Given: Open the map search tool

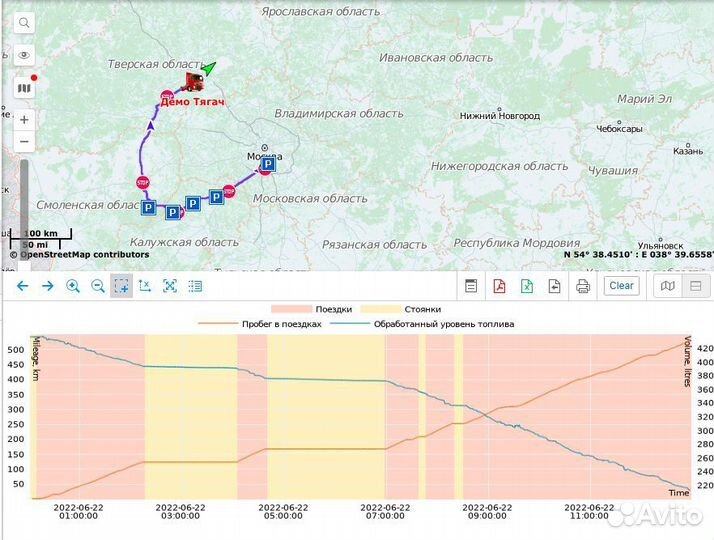Looking at the screenshot, I should [x=25, y=23].
